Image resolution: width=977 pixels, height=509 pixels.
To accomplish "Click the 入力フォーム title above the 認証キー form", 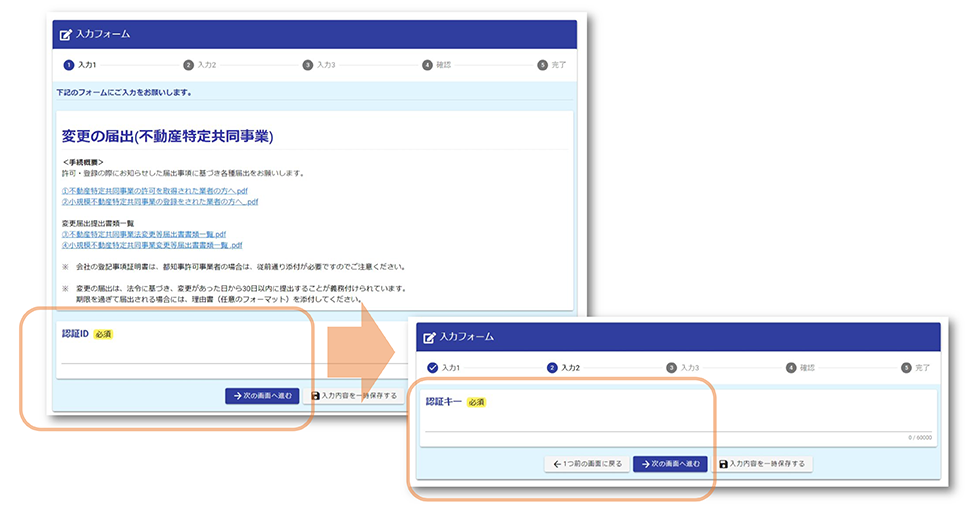I will (x=467, y=337).
